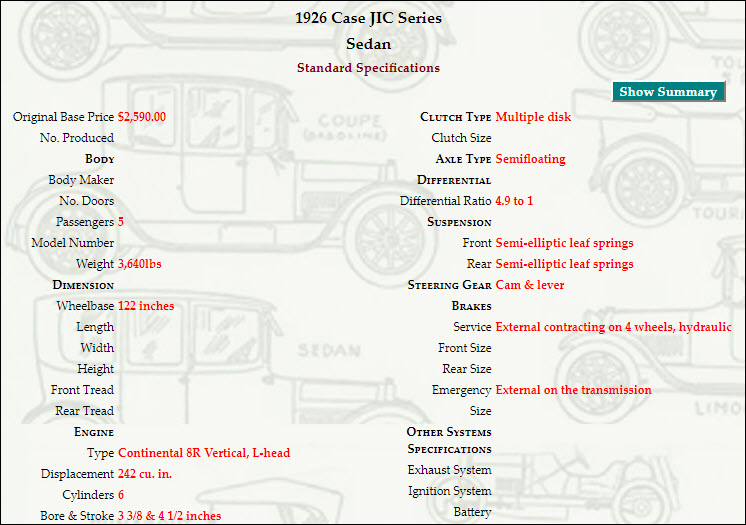This screenshot has width=746, height=525.
Task: Select emergency brake 'External on the transmission'
Action: (573, 390)
